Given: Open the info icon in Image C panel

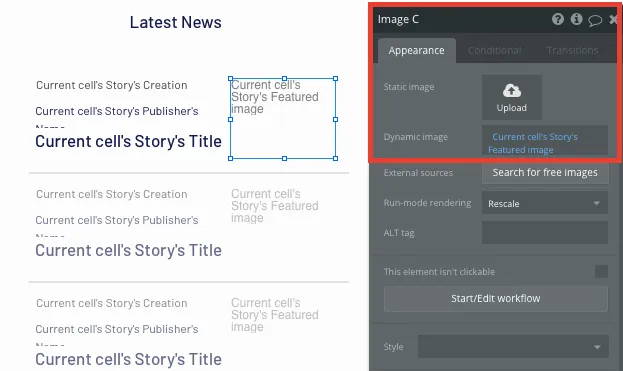Looking at the screenshot, I should (x=577, y=19).
